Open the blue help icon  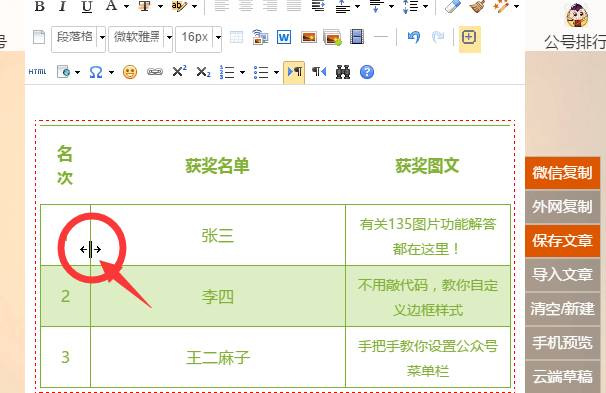pos(367,72)
